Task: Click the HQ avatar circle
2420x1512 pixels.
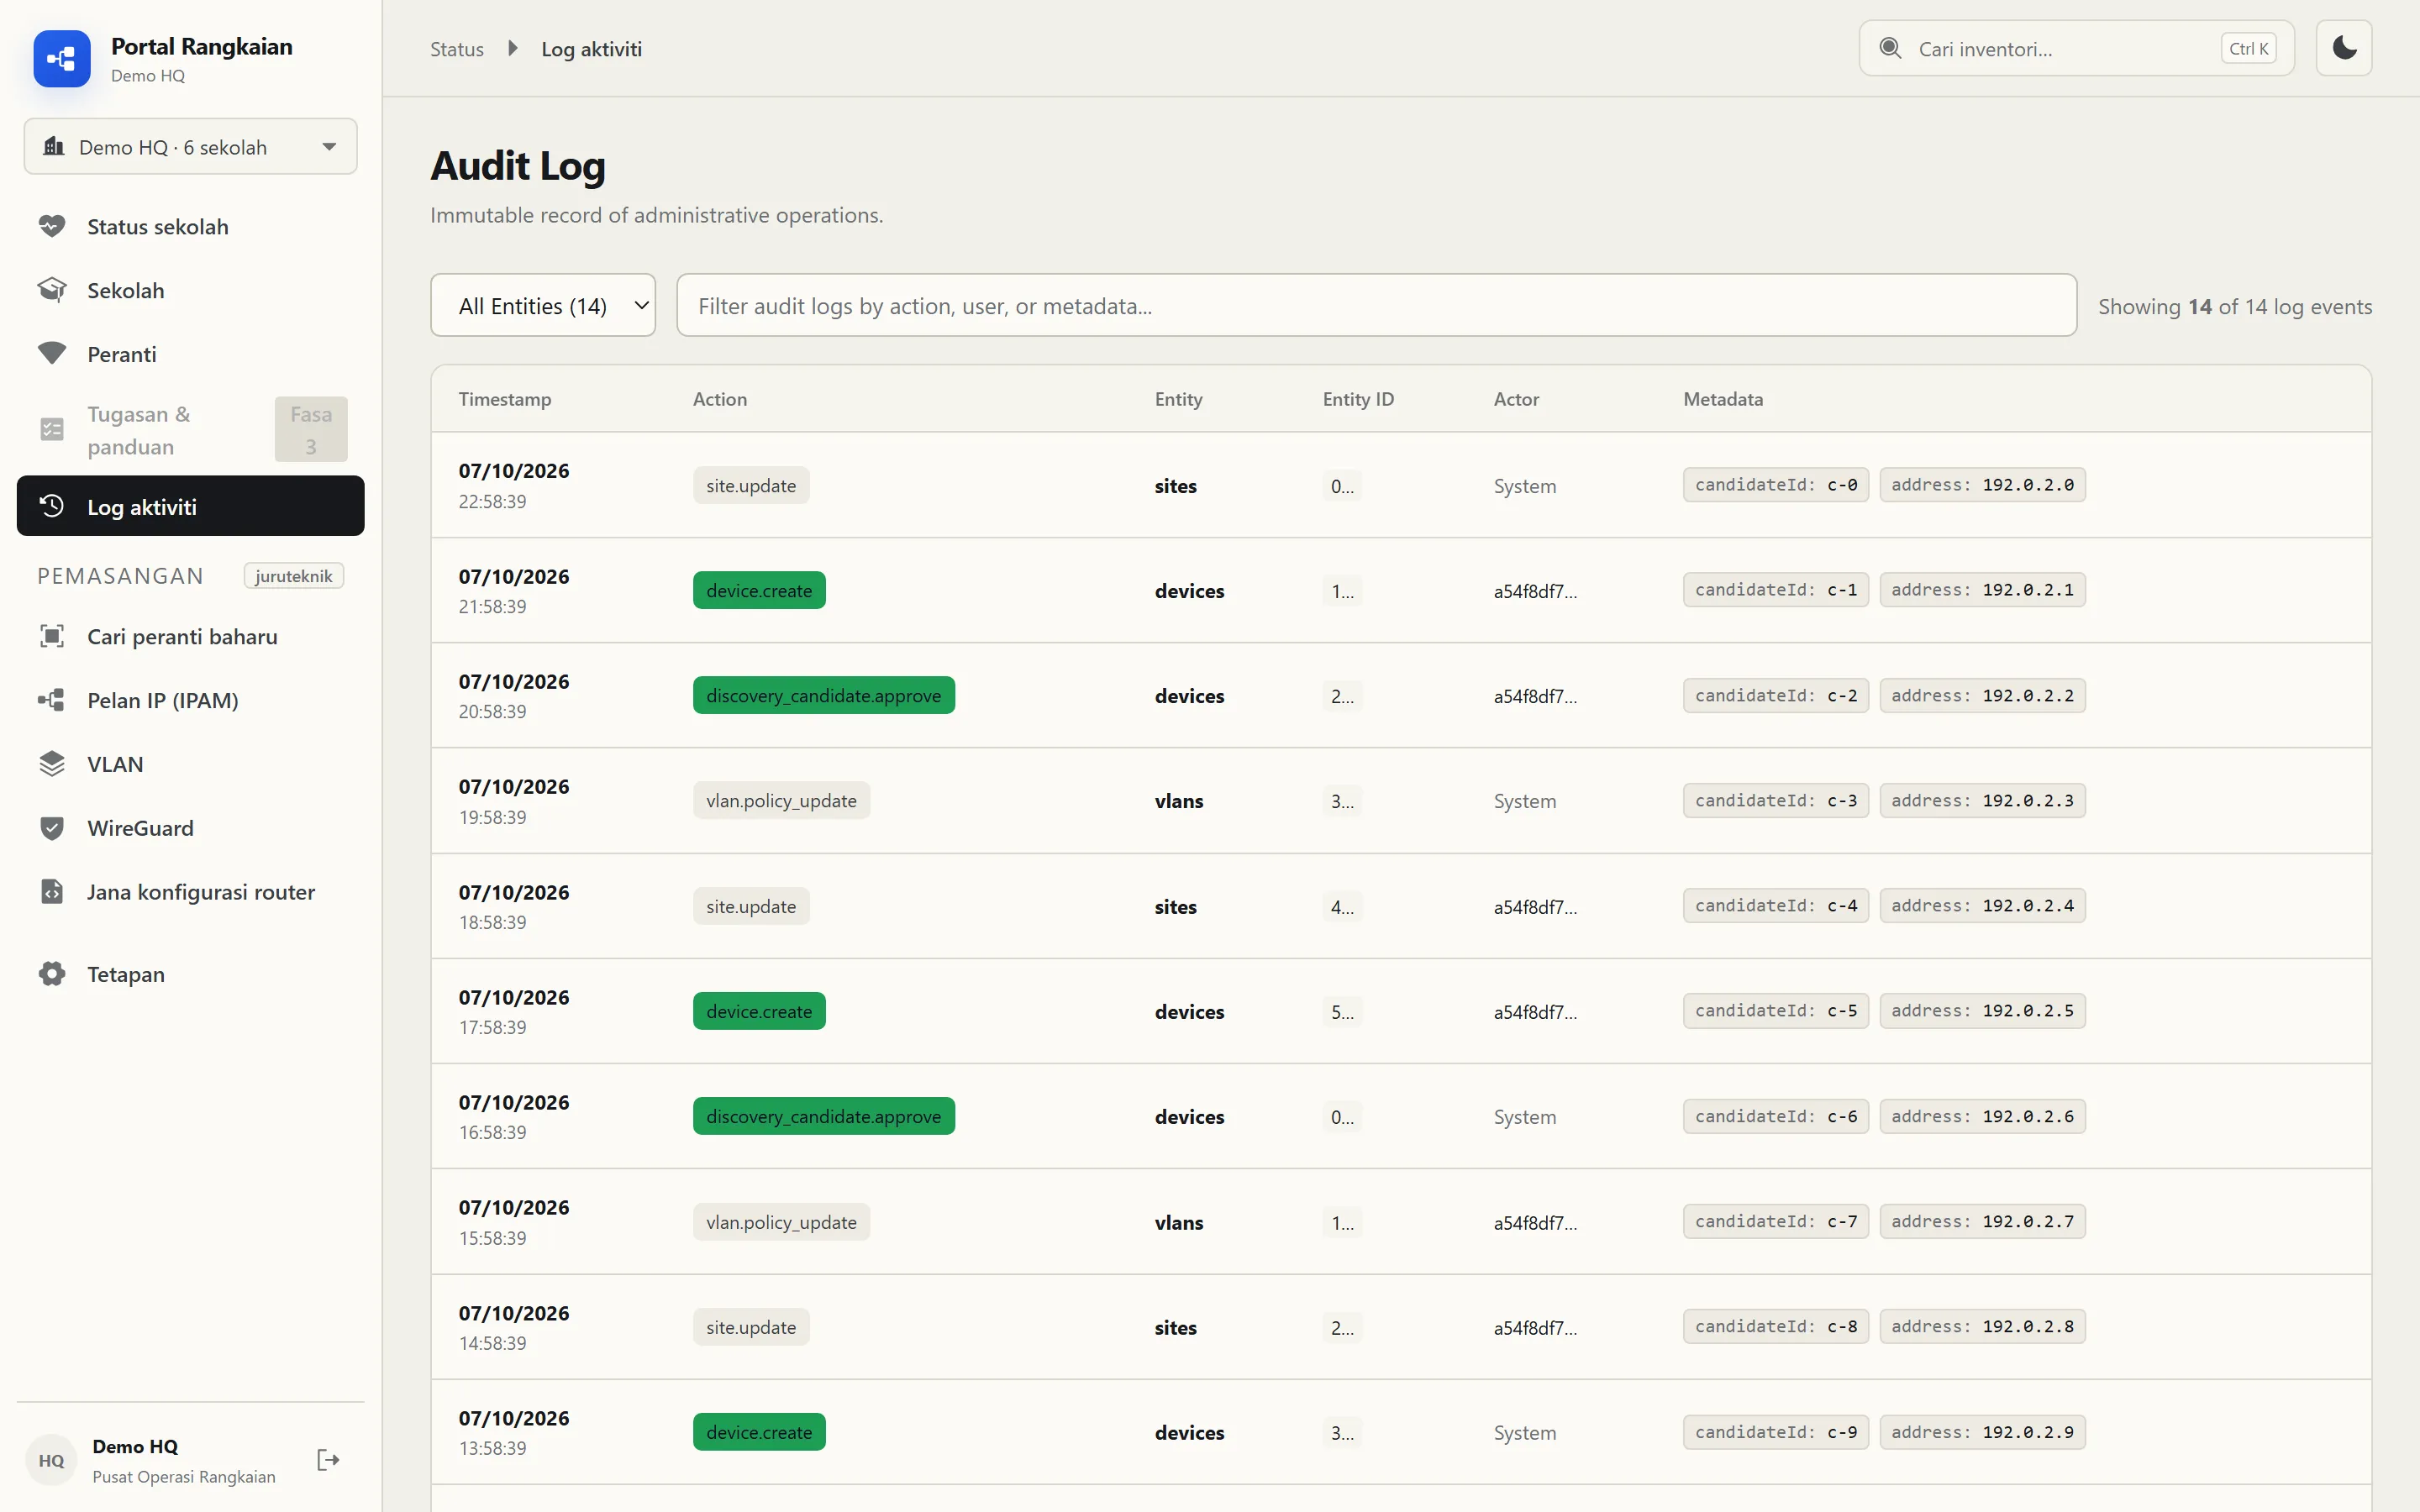Action: point(51,1460)
